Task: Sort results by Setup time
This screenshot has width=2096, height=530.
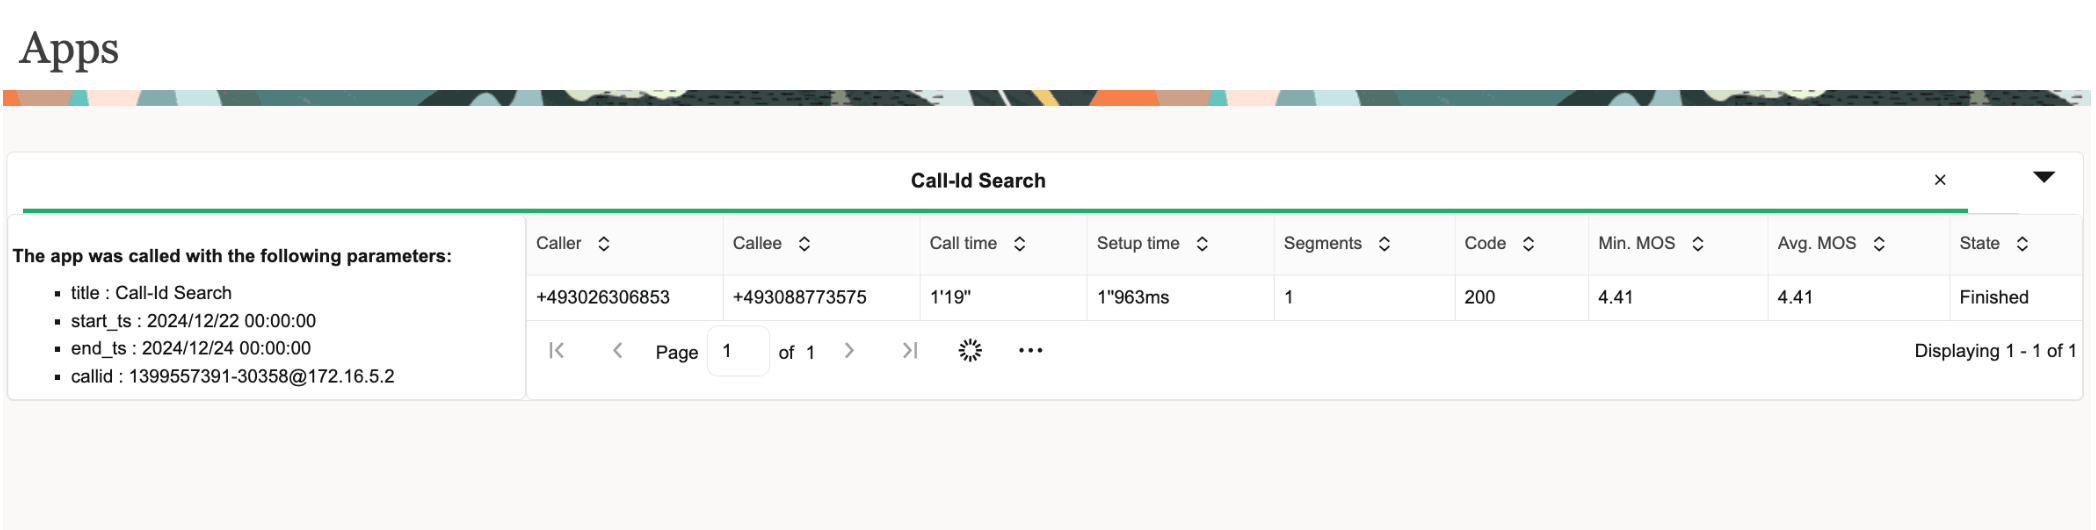Action: pyautogui.click(x=1202, y=244)
